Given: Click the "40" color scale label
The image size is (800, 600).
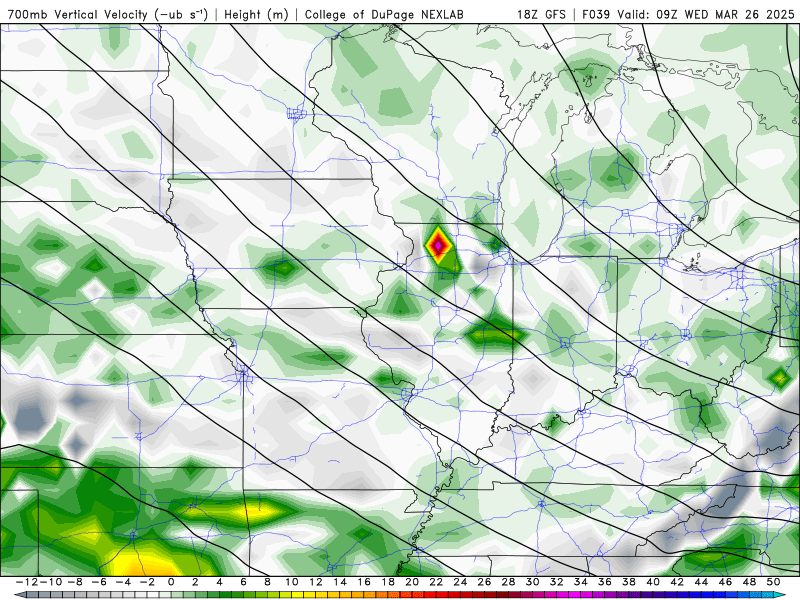Looking at the screenshot, I should click(x=653, y=582).
